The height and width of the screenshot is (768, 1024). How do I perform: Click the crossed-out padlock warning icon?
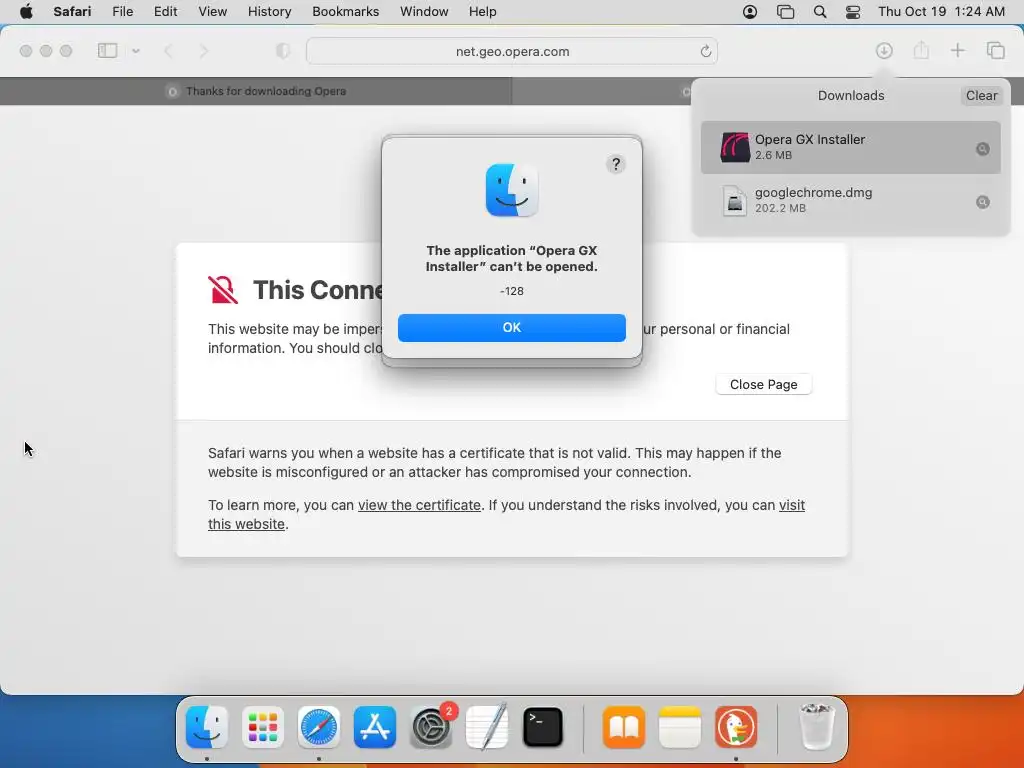coord(223,289)
